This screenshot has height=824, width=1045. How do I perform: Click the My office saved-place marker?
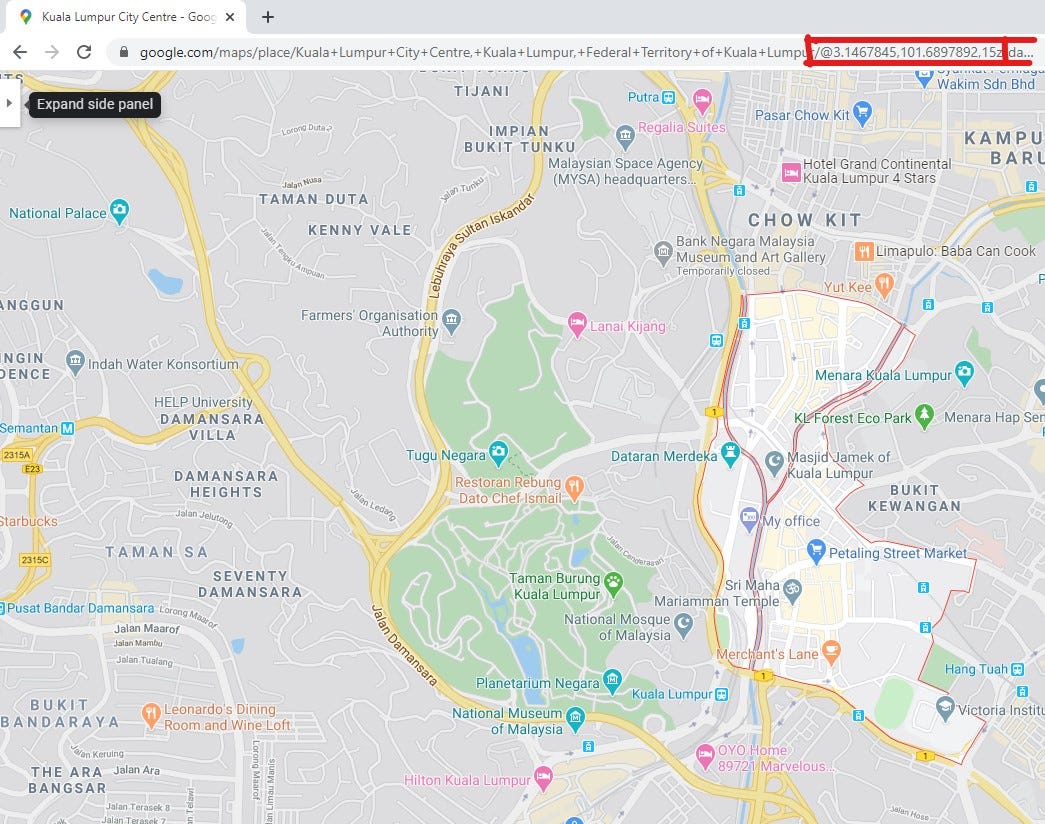pyautogui.click(x=750, y=519)
